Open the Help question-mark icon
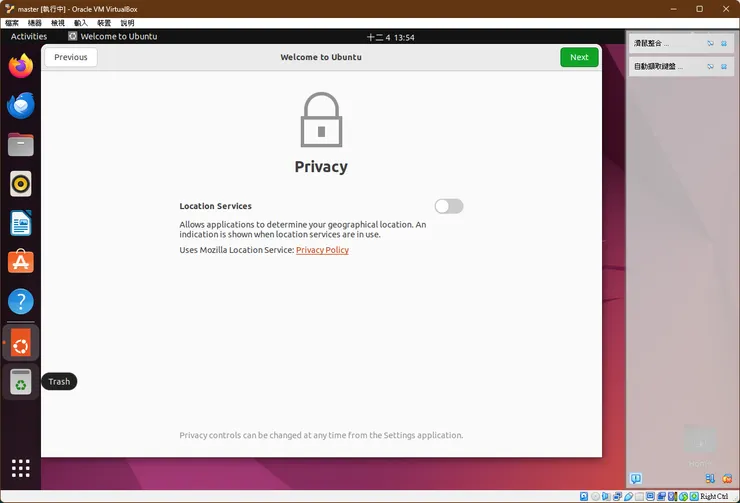 coord(21,301)
